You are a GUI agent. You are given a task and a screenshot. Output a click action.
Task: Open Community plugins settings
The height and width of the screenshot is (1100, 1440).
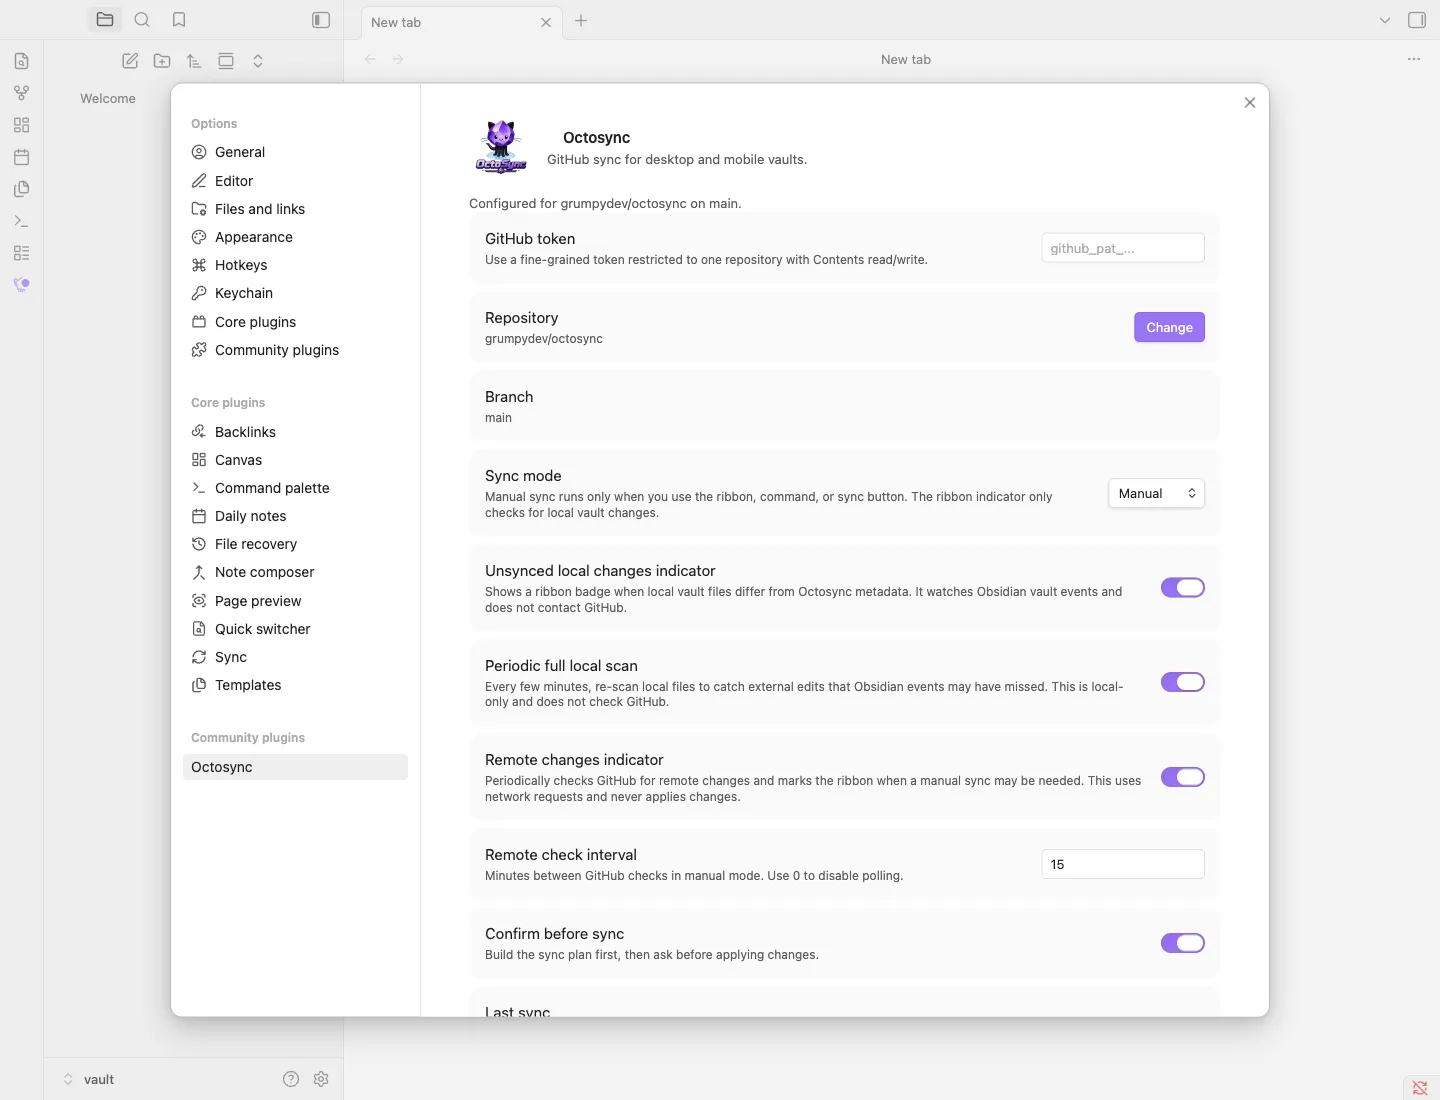(x=295, y=350)
